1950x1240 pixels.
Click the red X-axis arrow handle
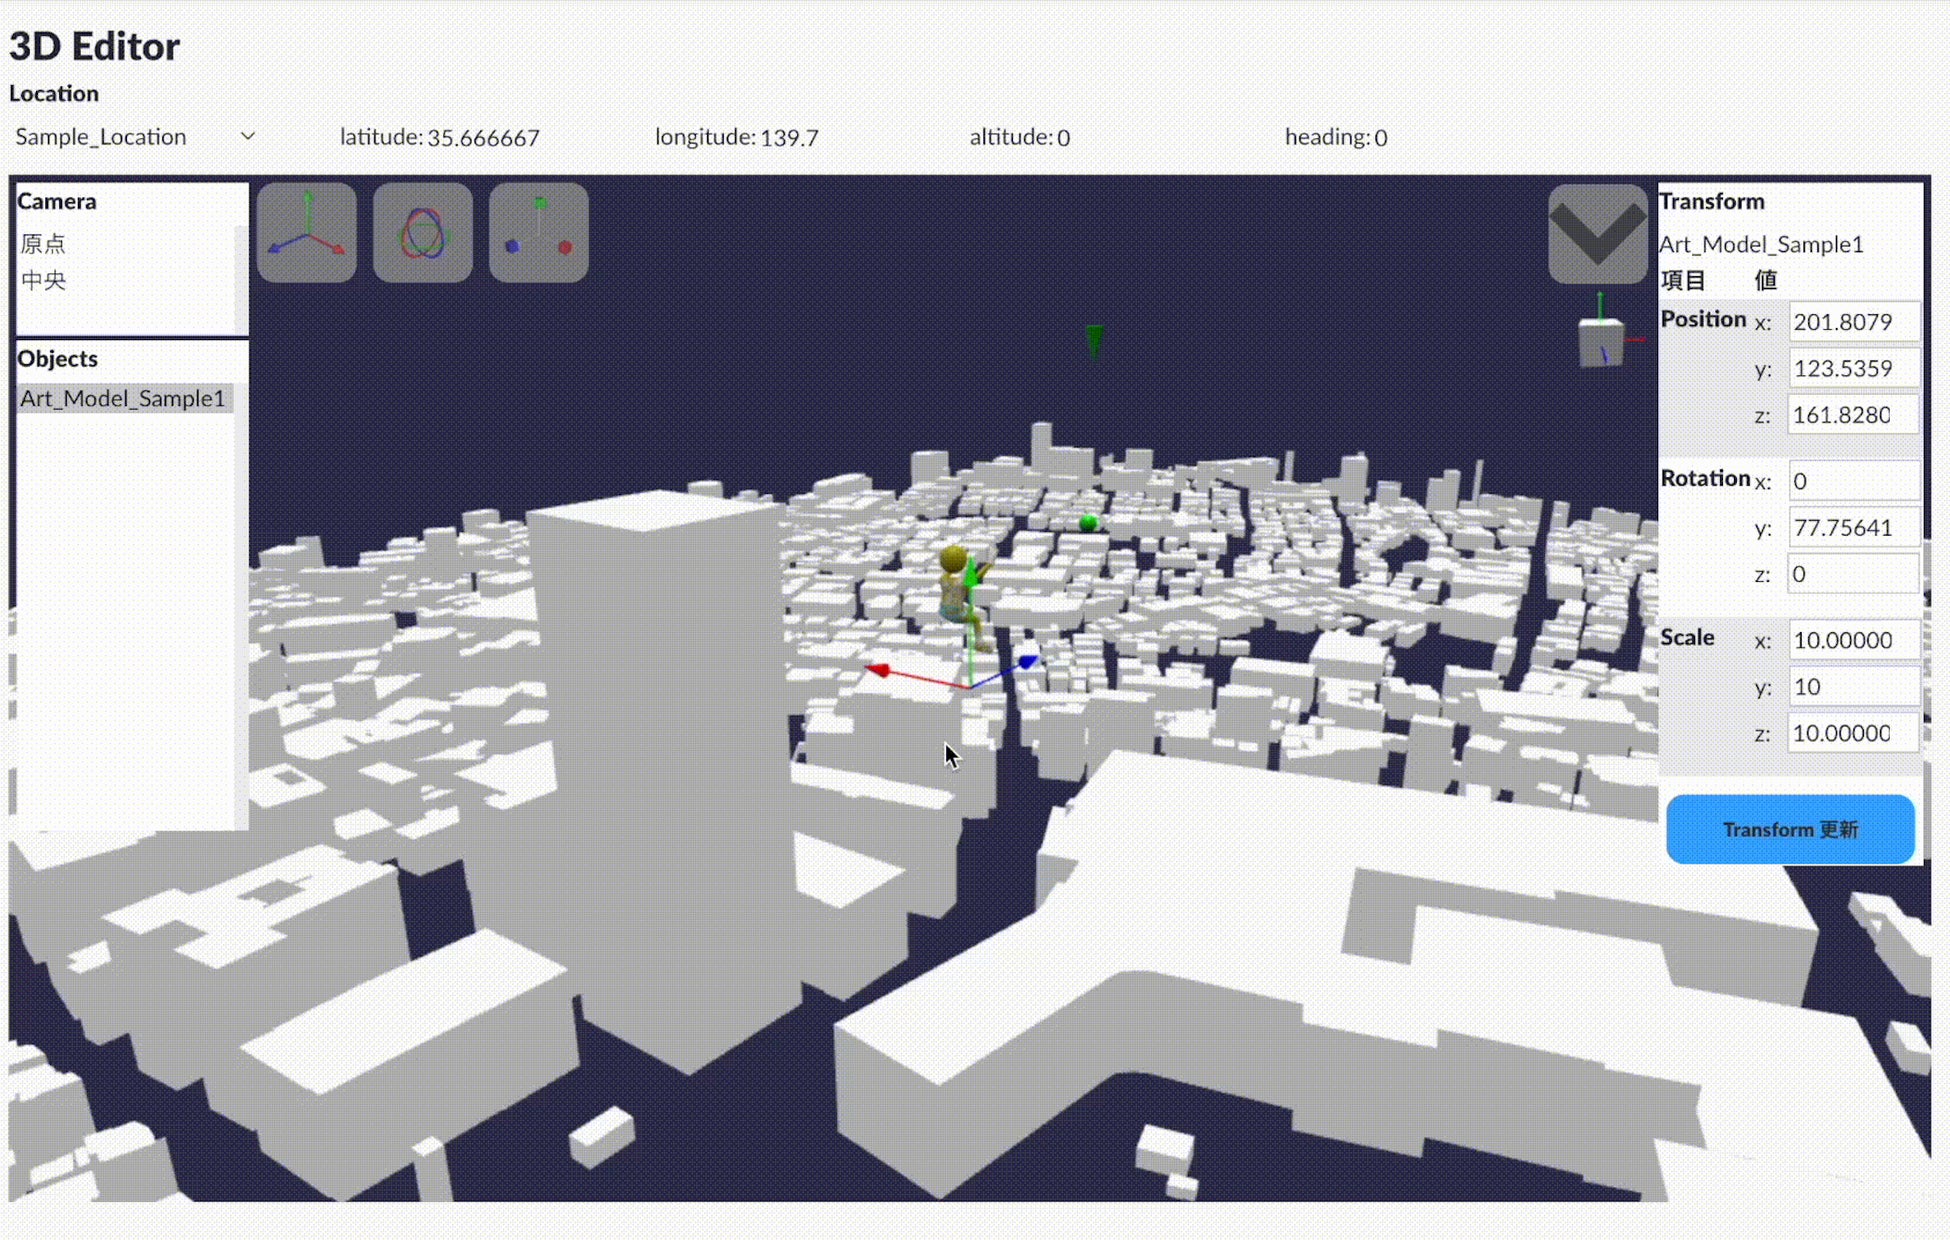point(878,670)
